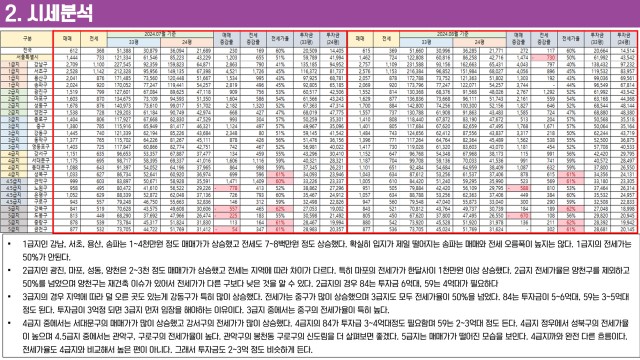Select the paragraph starting '1급지인 강남, 서초, 용산'

[x=327, y=251]
